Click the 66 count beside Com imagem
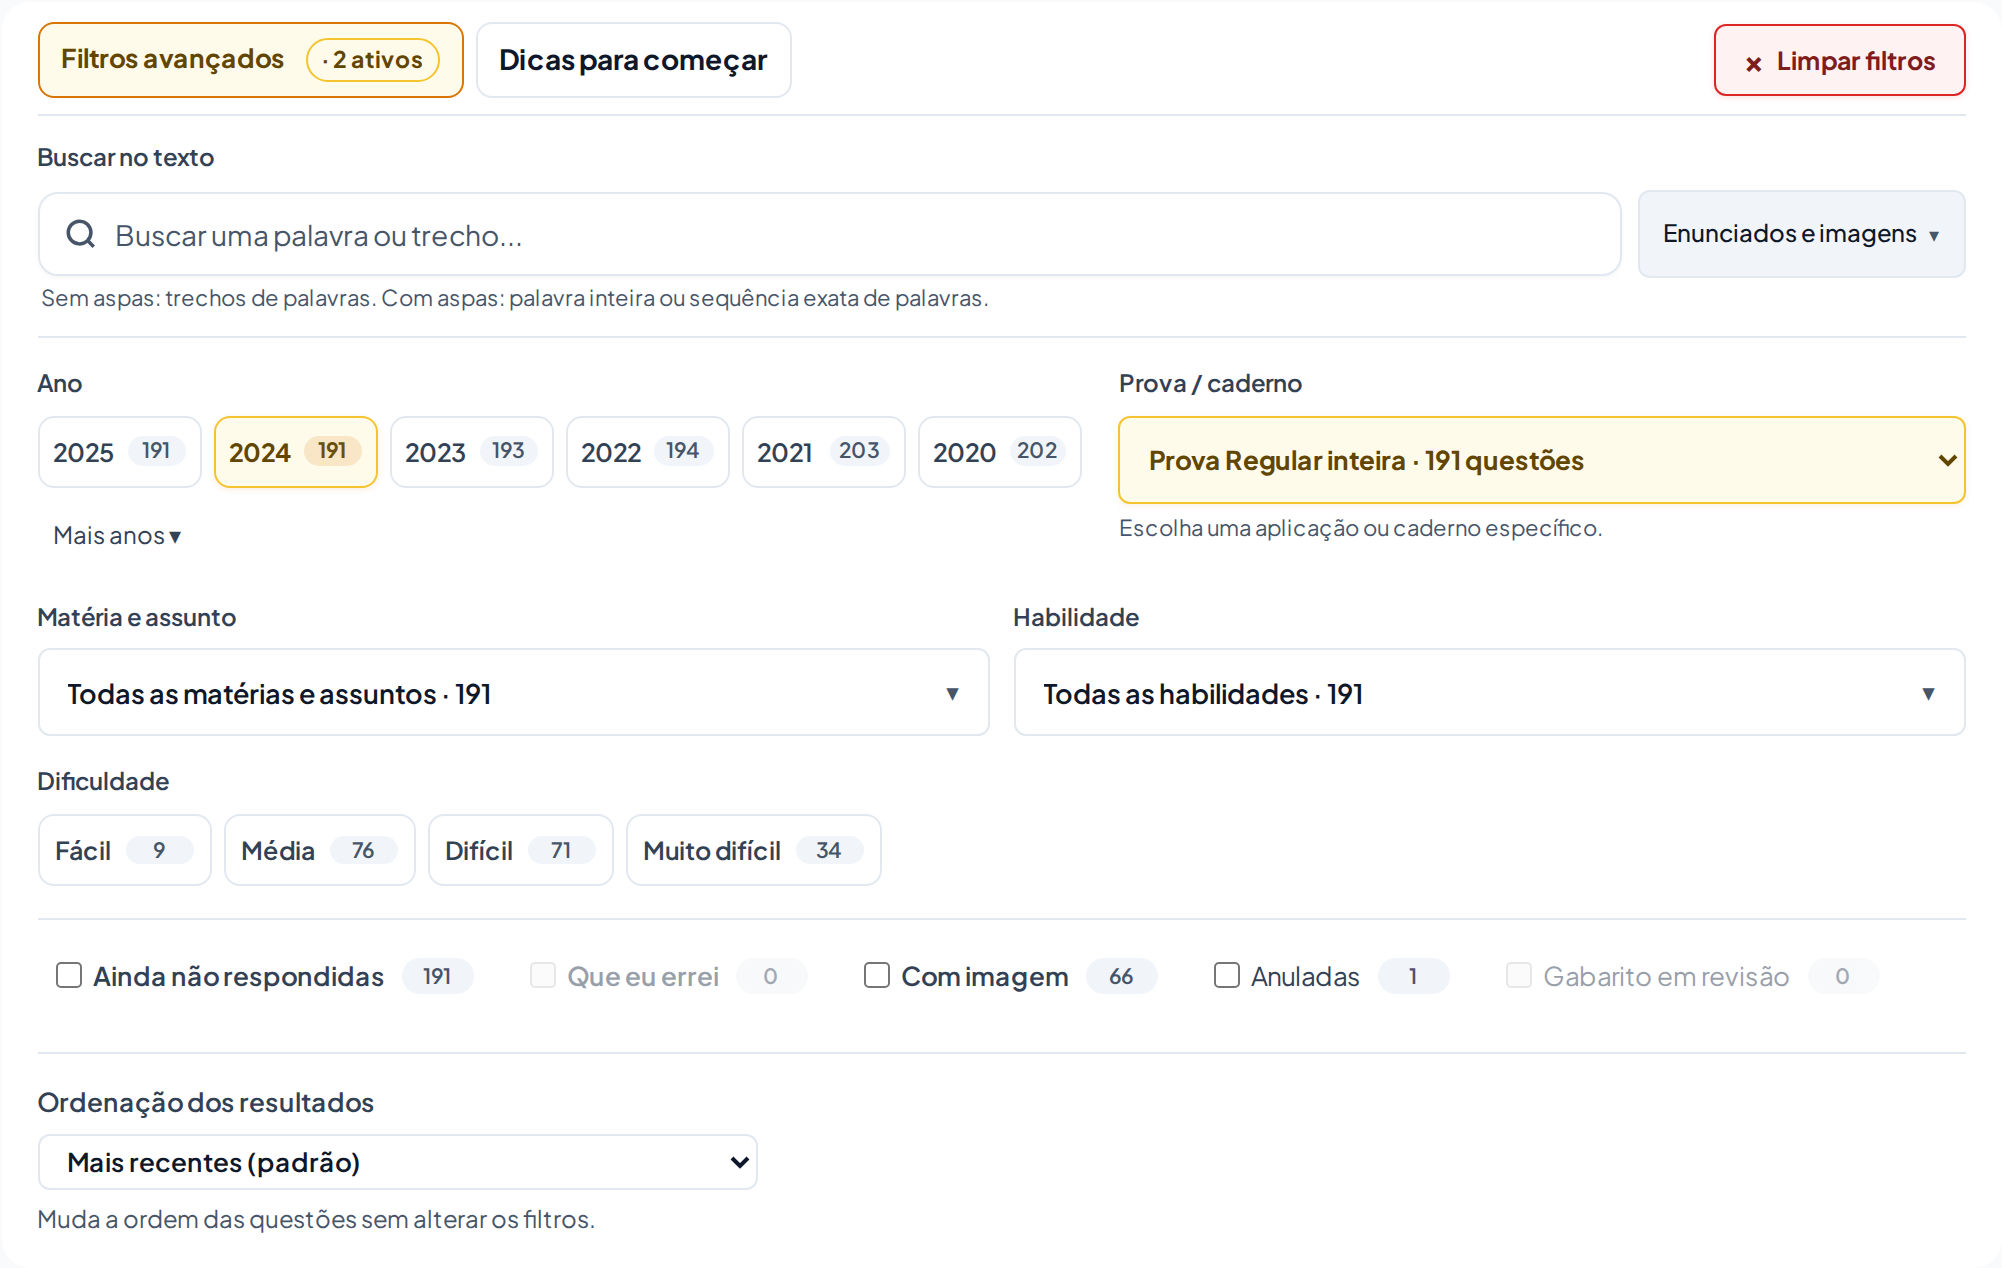This screenshot has width=2002, height=1268. click(x=1121, y=976)
